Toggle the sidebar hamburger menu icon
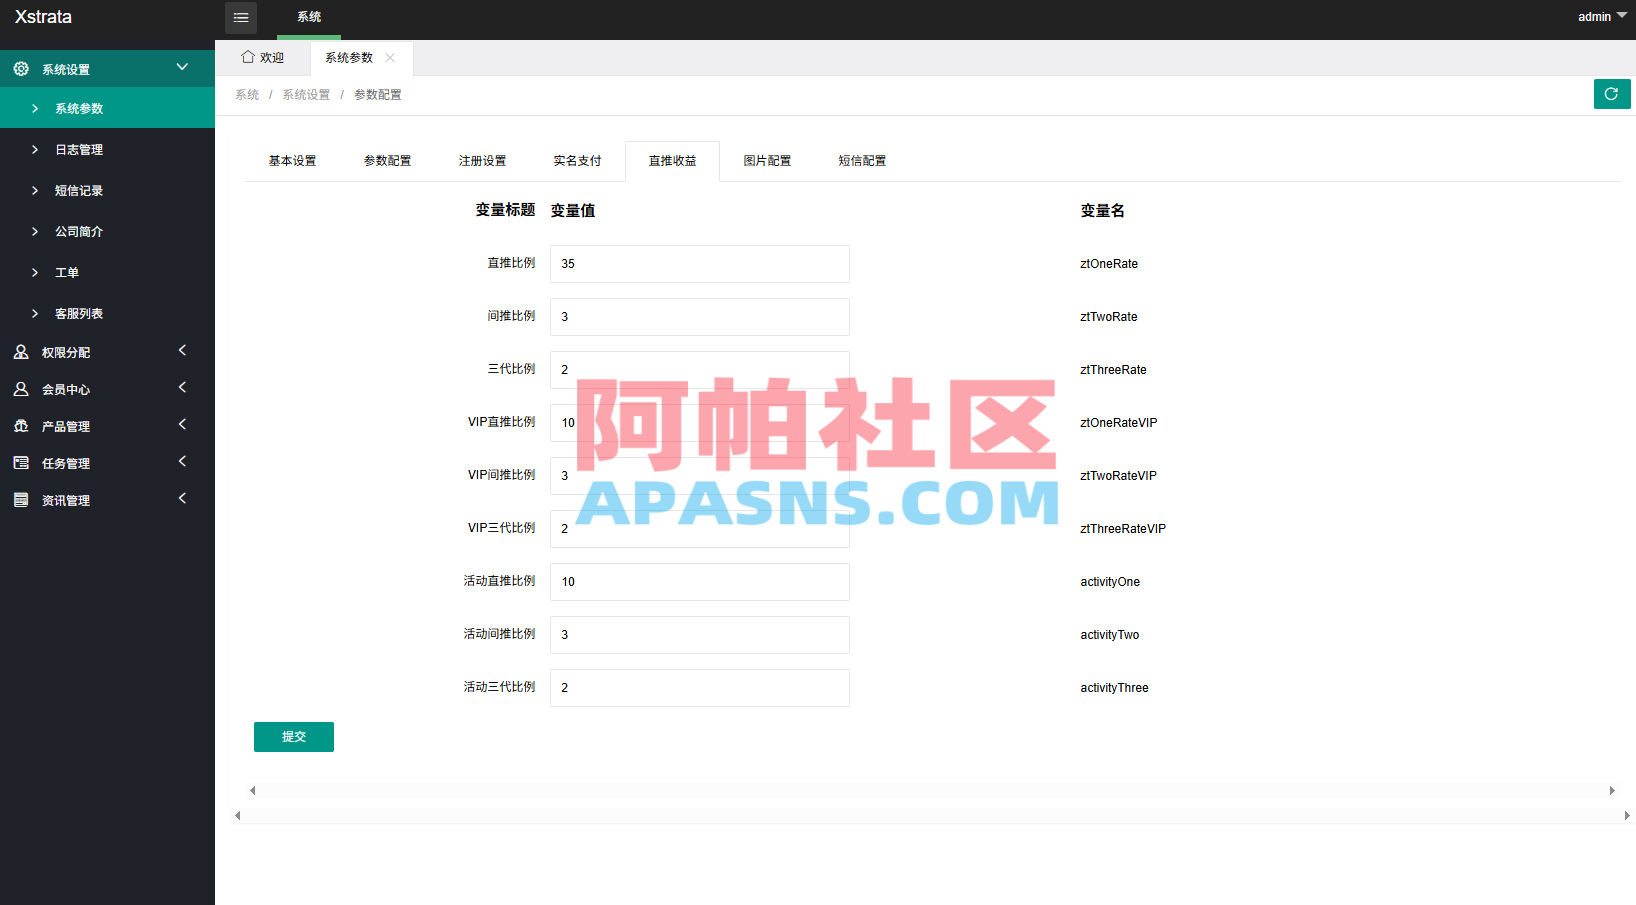 click(241, 17)
